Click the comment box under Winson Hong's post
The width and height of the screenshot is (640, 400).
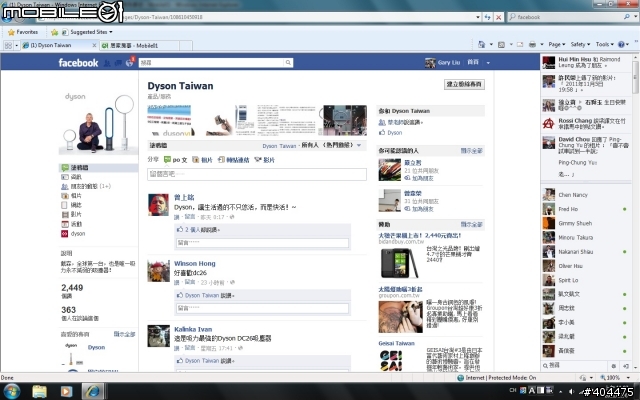[x=262, y=308]
